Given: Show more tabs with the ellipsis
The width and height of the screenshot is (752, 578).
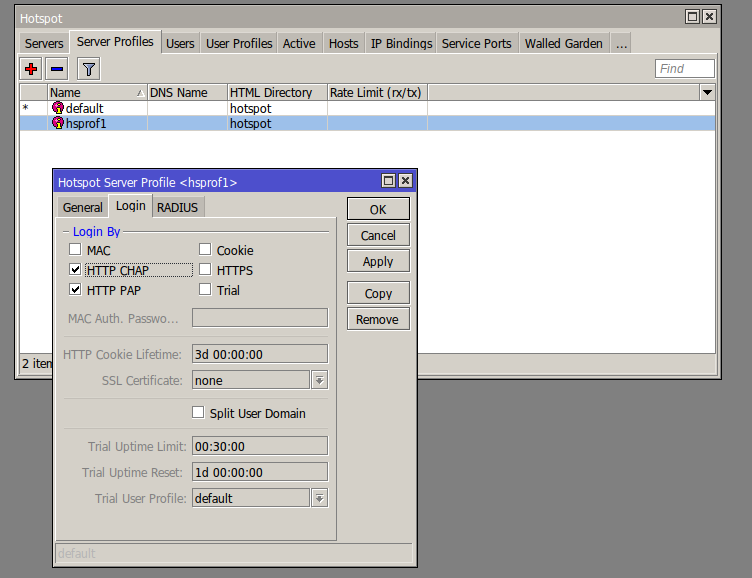Looking at the screenshot, I should 621,43.
